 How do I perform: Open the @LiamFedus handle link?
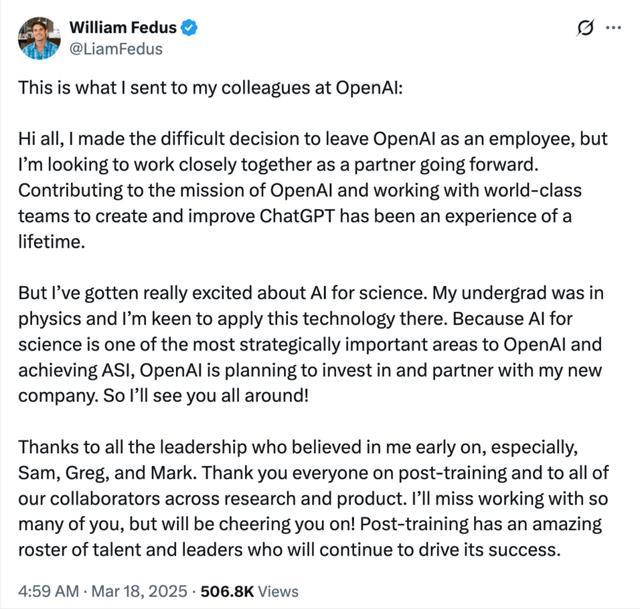115,47
